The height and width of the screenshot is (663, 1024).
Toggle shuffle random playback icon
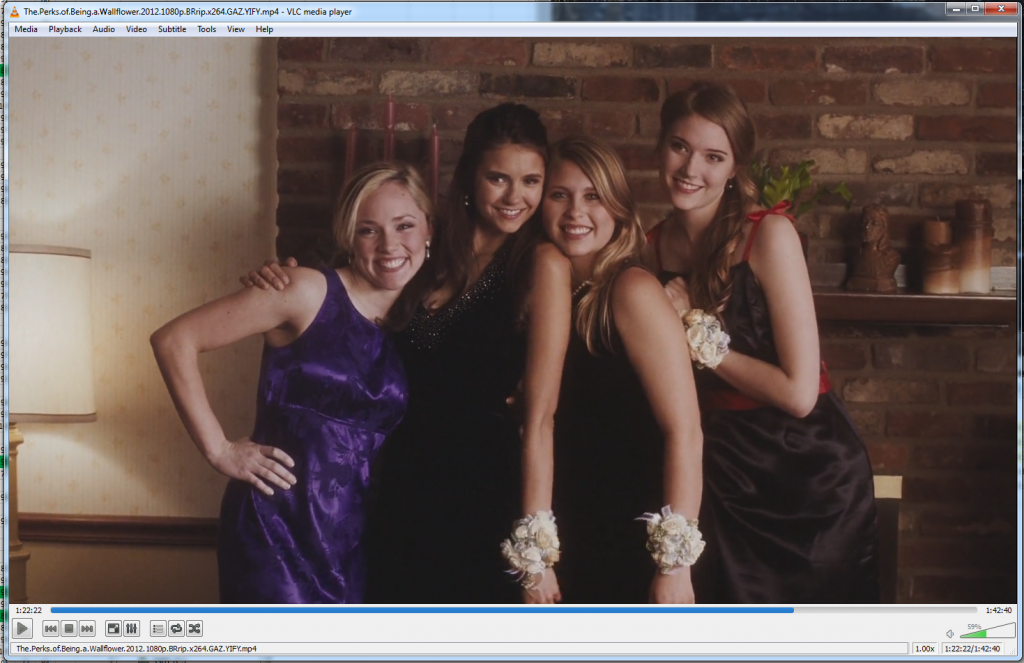[x=194, y=628]
